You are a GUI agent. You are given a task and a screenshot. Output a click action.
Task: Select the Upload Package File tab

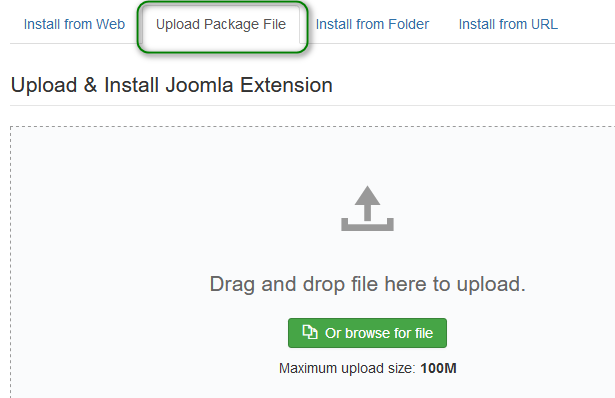click(221, 24)
